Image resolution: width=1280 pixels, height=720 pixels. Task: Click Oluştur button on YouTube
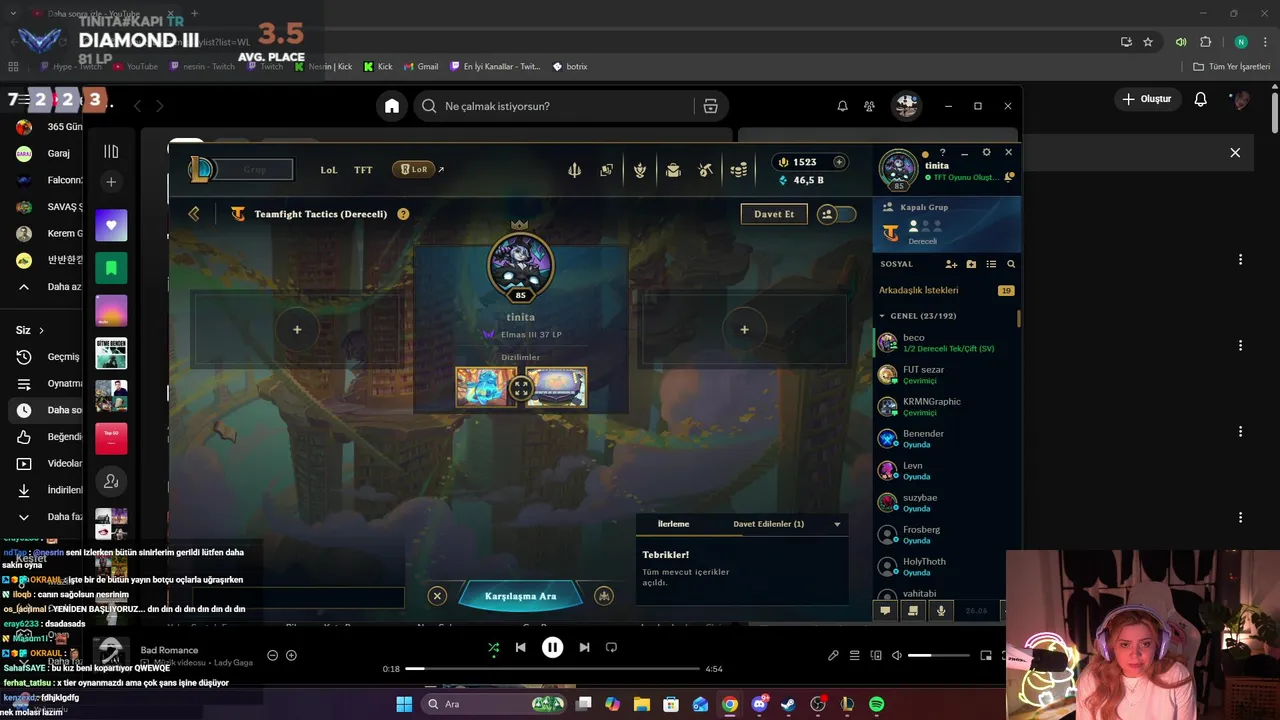click(1146, 99)
